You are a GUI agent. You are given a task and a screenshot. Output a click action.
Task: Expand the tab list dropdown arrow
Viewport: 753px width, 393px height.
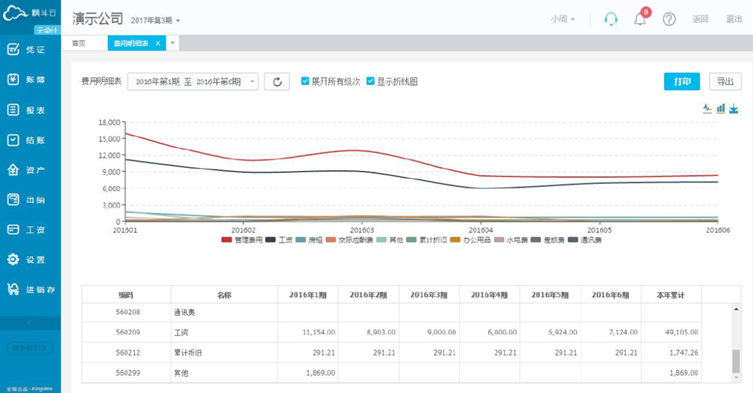click(172, 43)
